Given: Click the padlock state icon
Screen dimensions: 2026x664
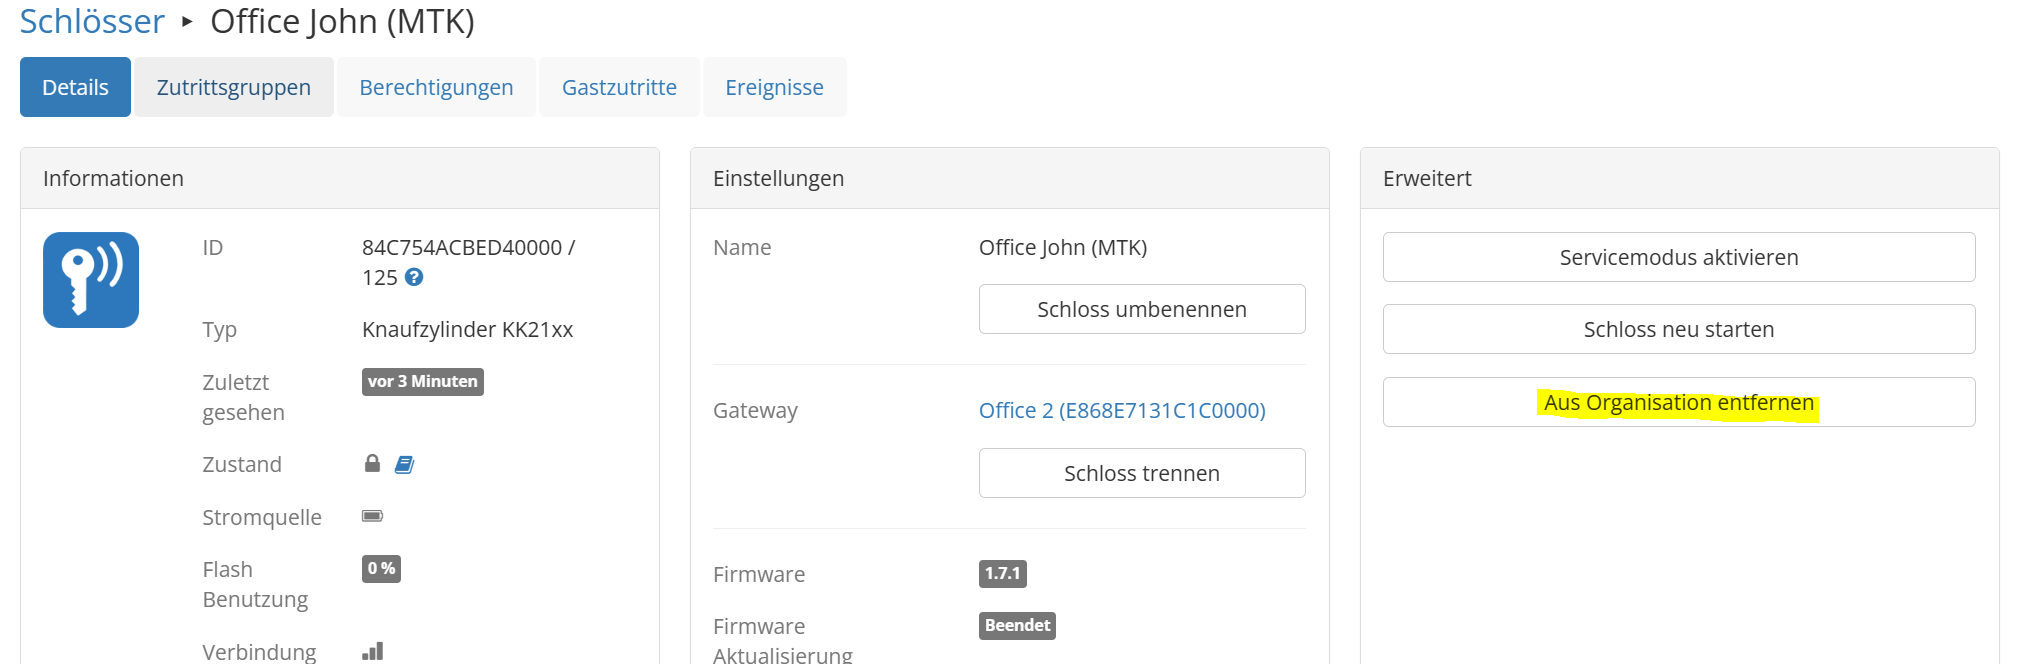Looking at the screenshot, I should [372, 463].
